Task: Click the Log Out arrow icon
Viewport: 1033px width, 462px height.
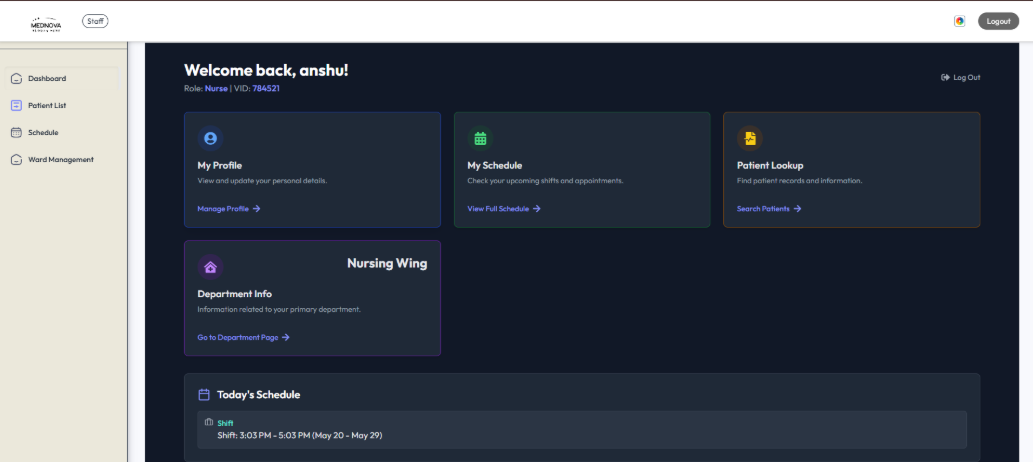Action: 945,78
